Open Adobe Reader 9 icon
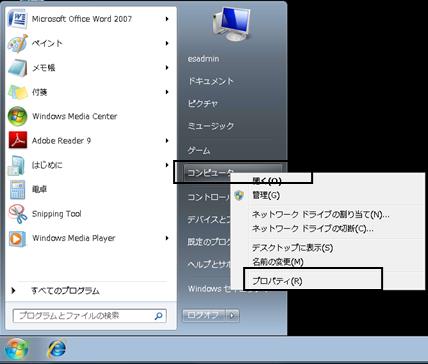This screenshot has height=364, width=428. [x=17, y=140]
